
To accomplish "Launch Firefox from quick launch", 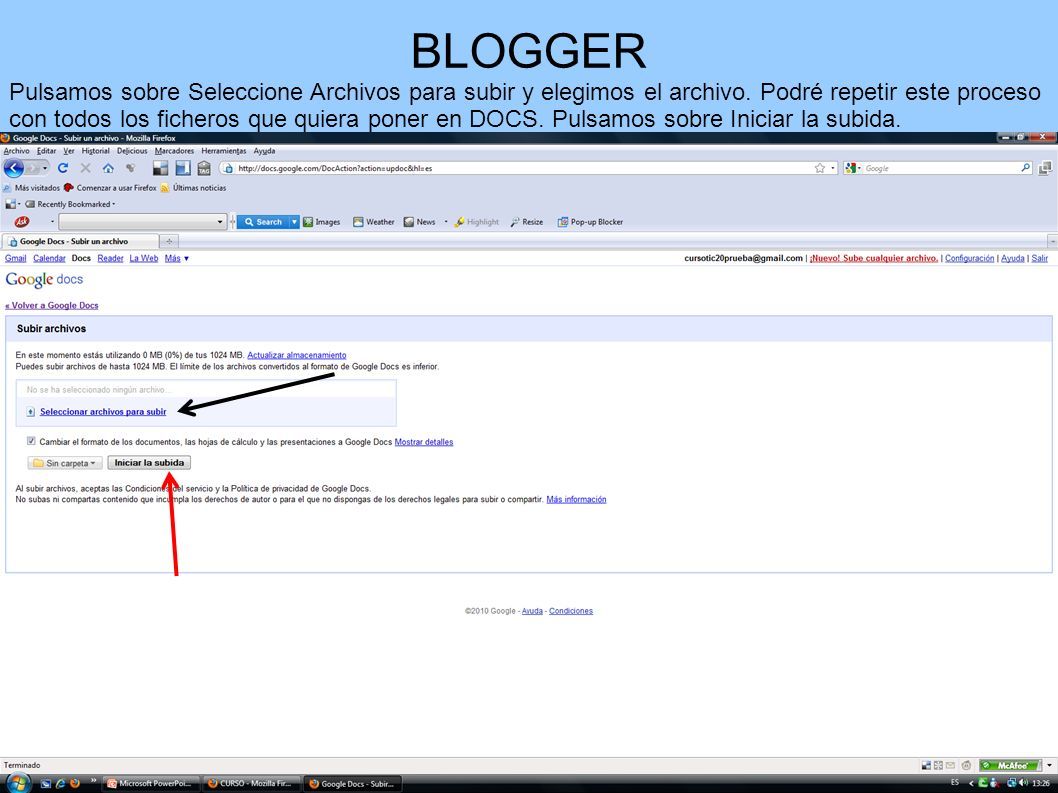I will tap(75, 784).
